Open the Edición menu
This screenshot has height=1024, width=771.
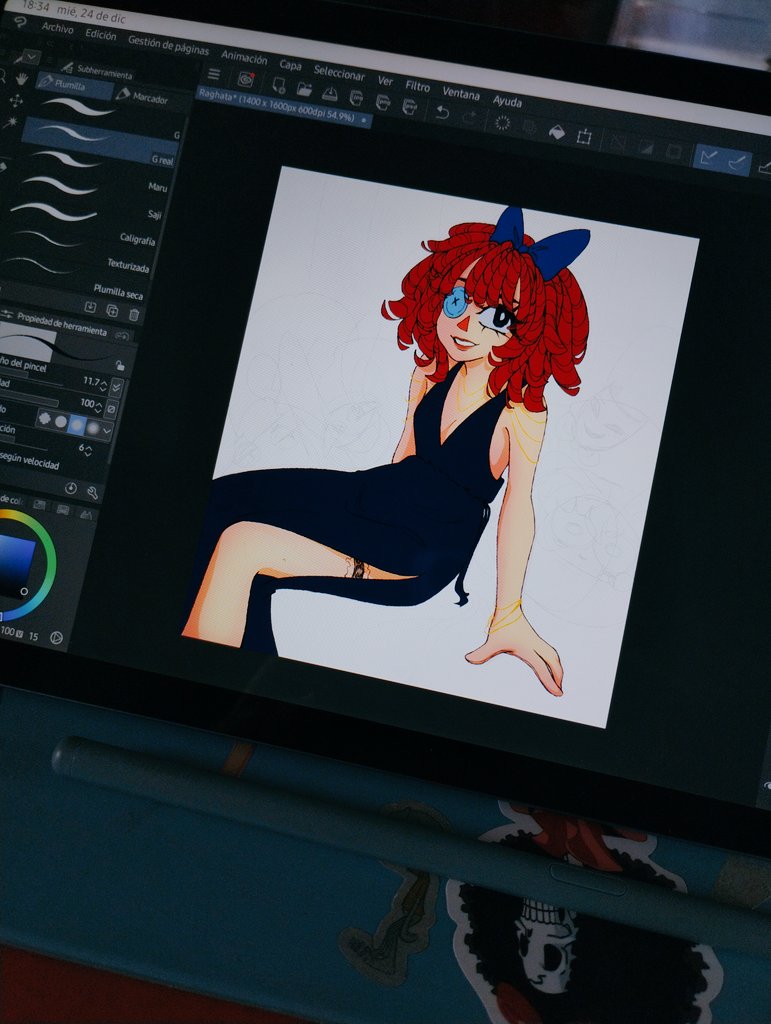[101, 34]
